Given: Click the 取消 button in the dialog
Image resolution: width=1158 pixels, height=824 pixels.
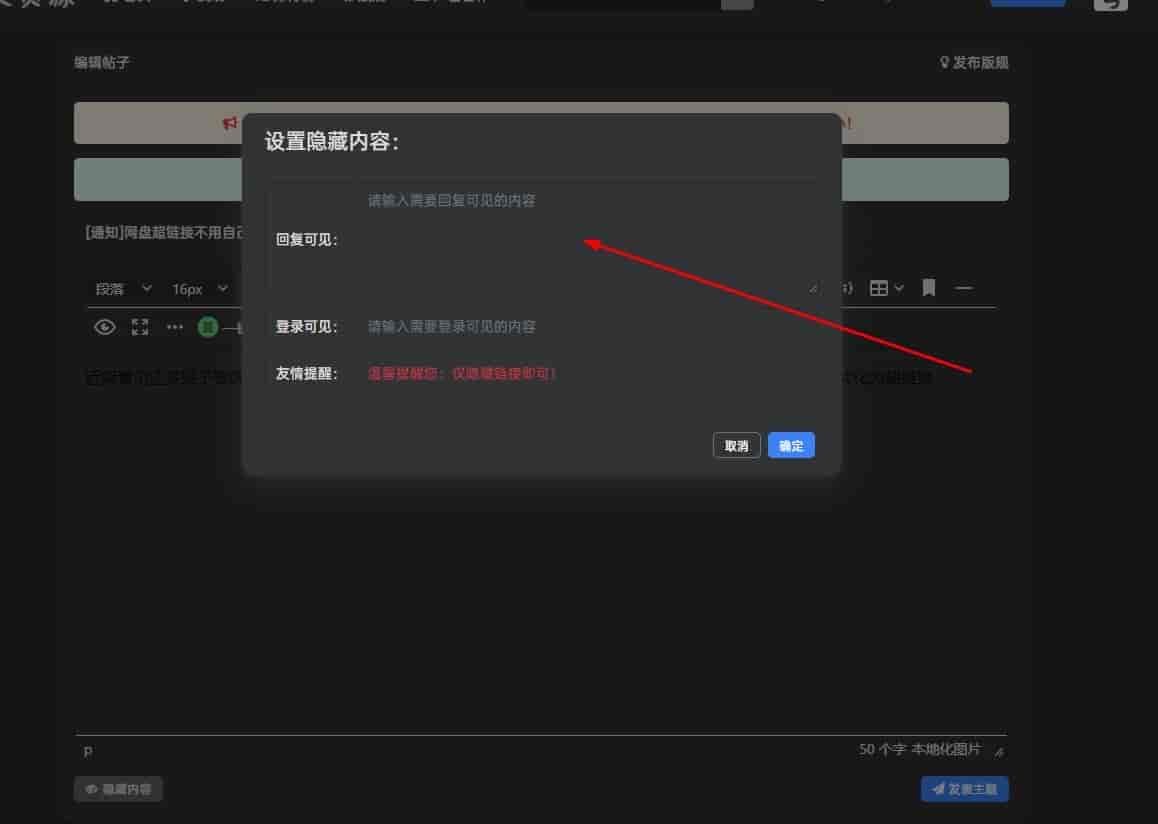Looking at the screenshot, I should [x=736, y=446].
